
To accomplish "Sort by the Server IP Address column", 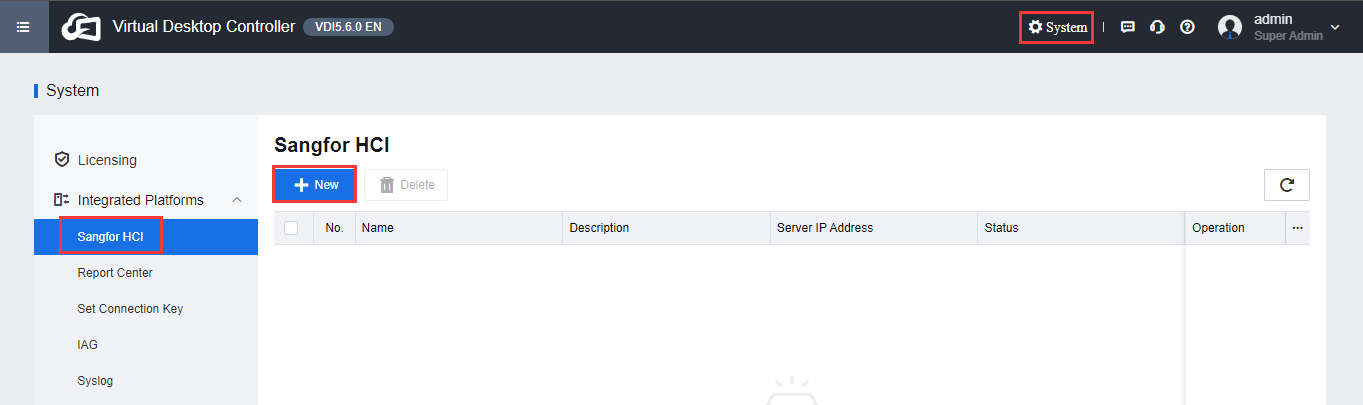I will [x=825, y=228].
